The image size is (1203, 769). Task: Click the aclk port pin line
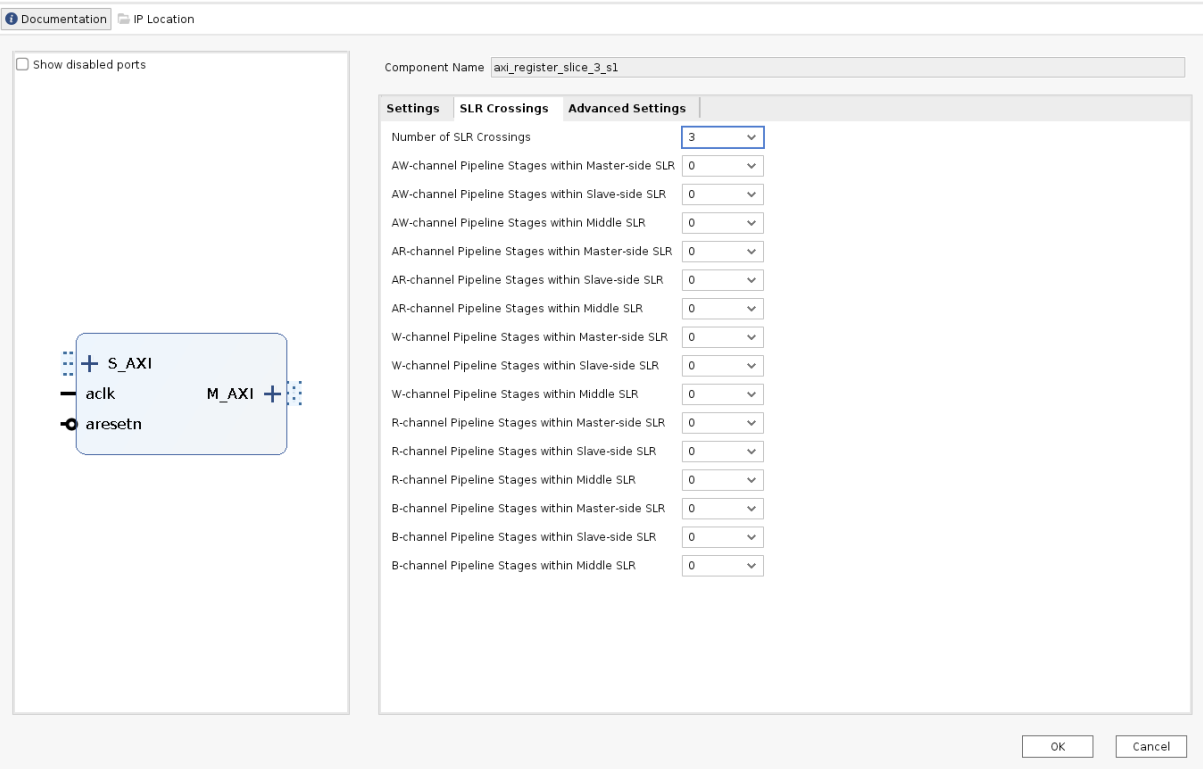(68, 394)
